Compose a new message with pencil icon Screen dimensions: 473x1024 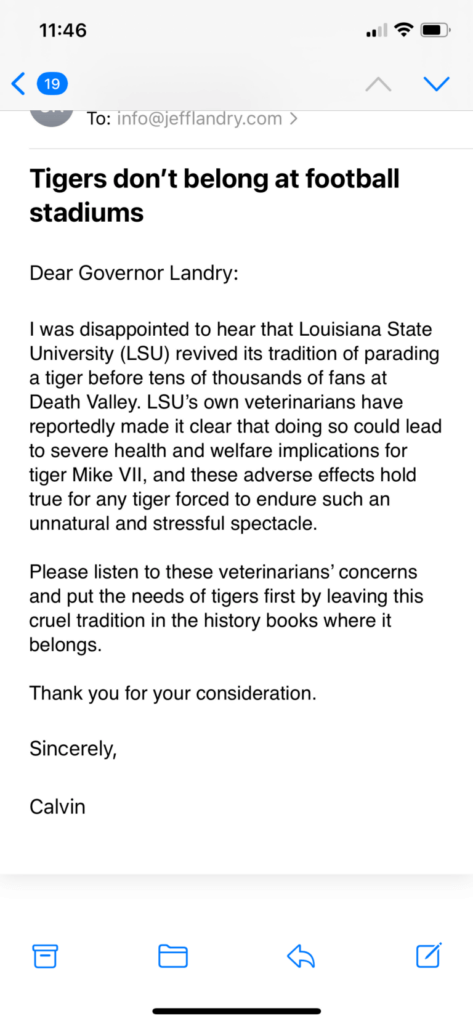[429, 955]
